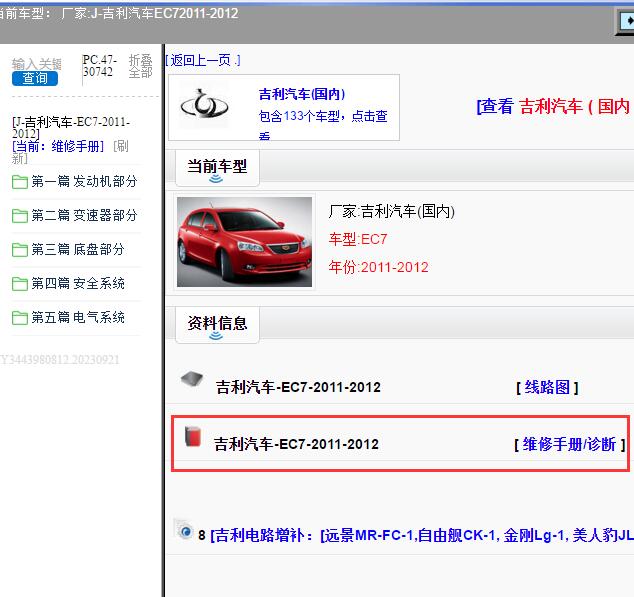
Task: Click the 车型:EC7 model text
Action: (358, 239)
